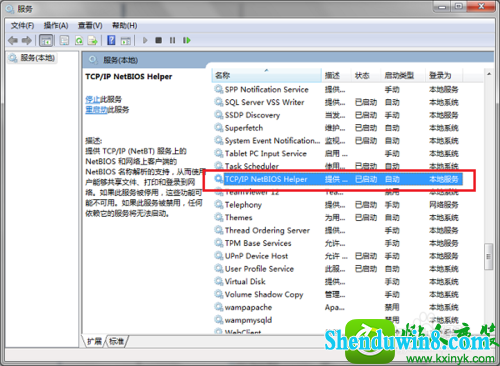This screenshot has height=366, width=500.
Task: Click the scroll-up arrow of the services list
Action: coord(489,74)
